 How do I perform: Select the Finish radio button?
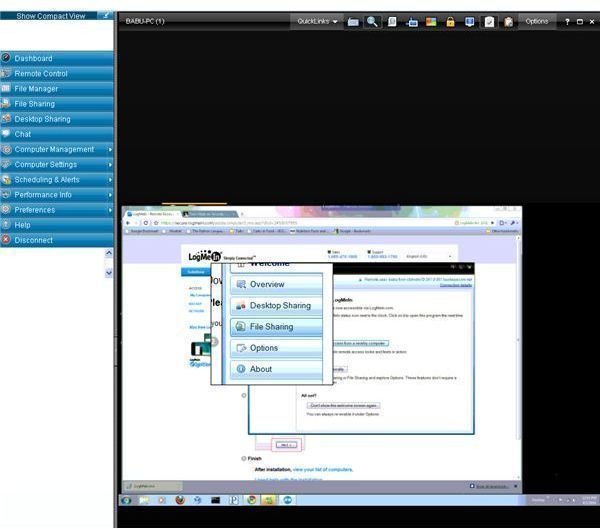[244, 458]
